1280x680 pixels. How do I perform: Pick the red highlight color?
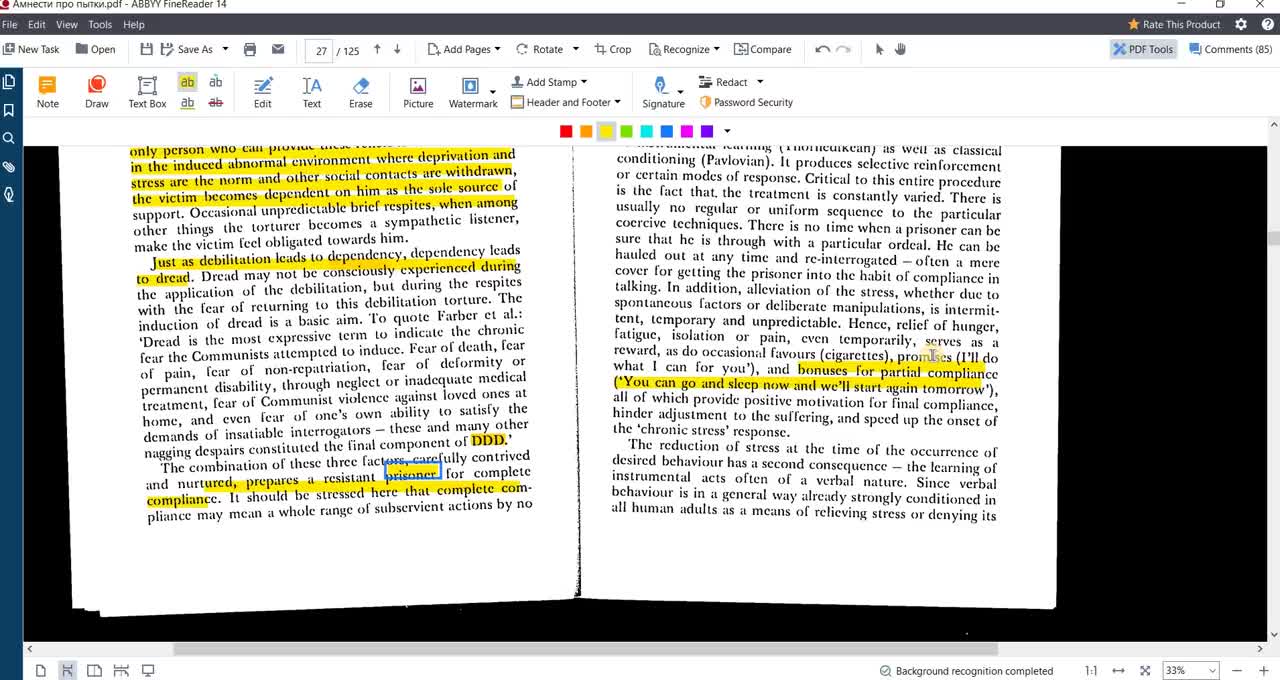pos(566,131)
